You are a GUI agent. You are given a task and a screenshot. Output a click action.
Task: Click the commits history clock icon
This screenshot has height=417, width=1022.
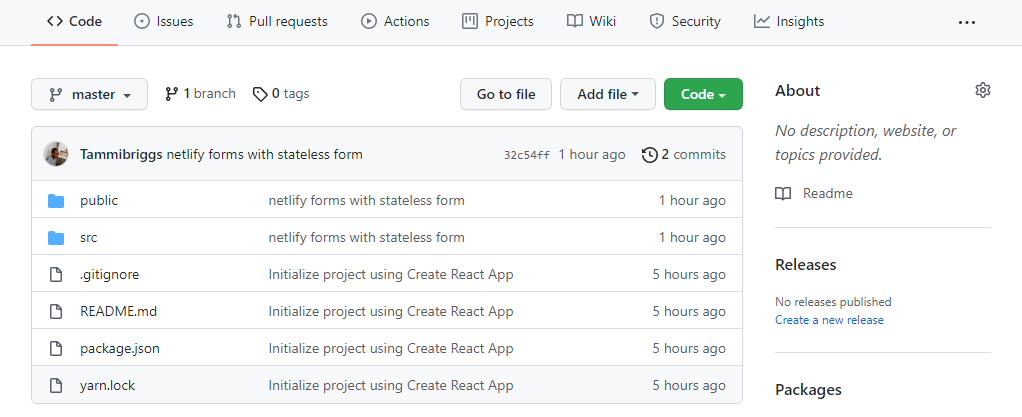coord(650,155)
